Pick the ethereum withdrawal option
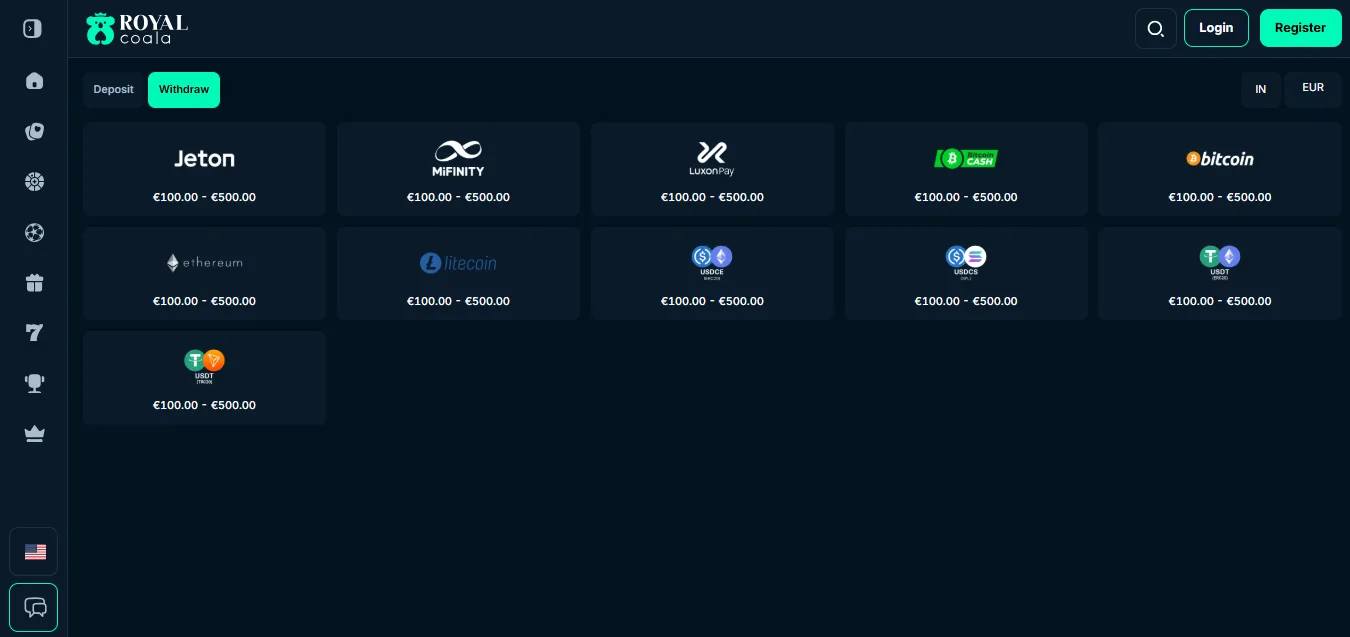Viewport: 1350px width, 637px height. click(204, 273)
